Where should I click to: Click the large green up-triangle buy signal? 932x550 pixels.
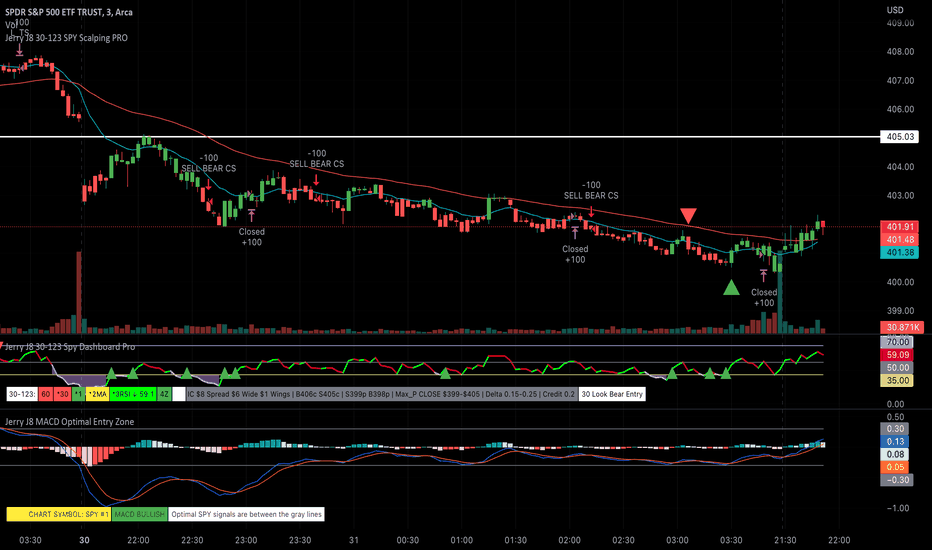coord(731,287)
